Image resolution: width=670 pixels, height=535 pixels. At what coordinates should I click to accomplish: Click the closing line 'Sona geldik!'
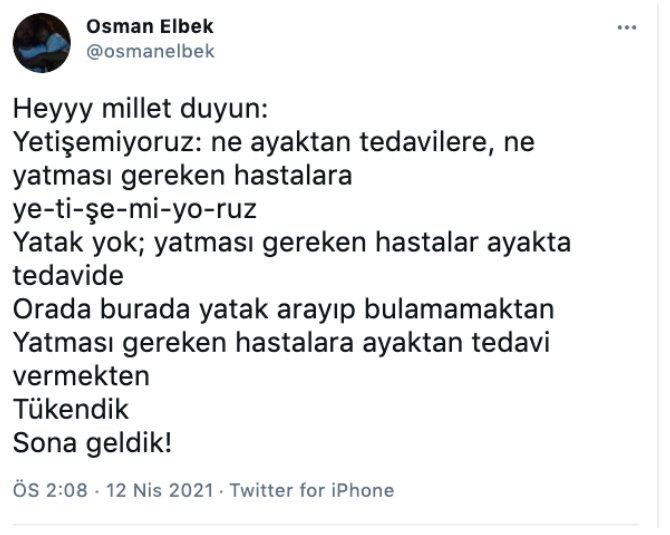[x=92, y=445]
